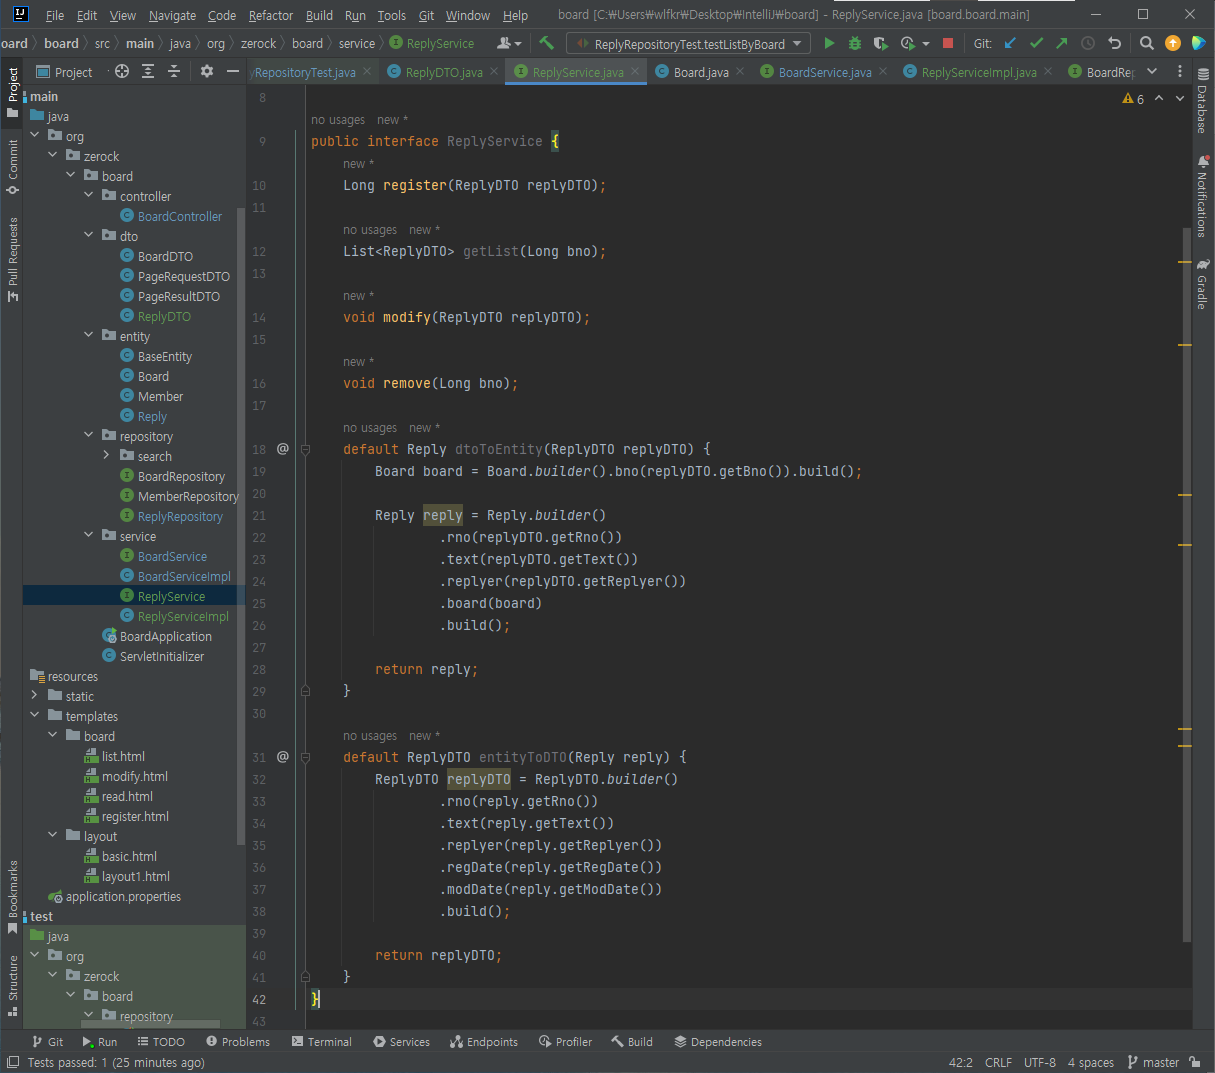1215x1073 pixels.
Task: Toggle the read-only lock icon in status bar
Action: point(1195,1062)
